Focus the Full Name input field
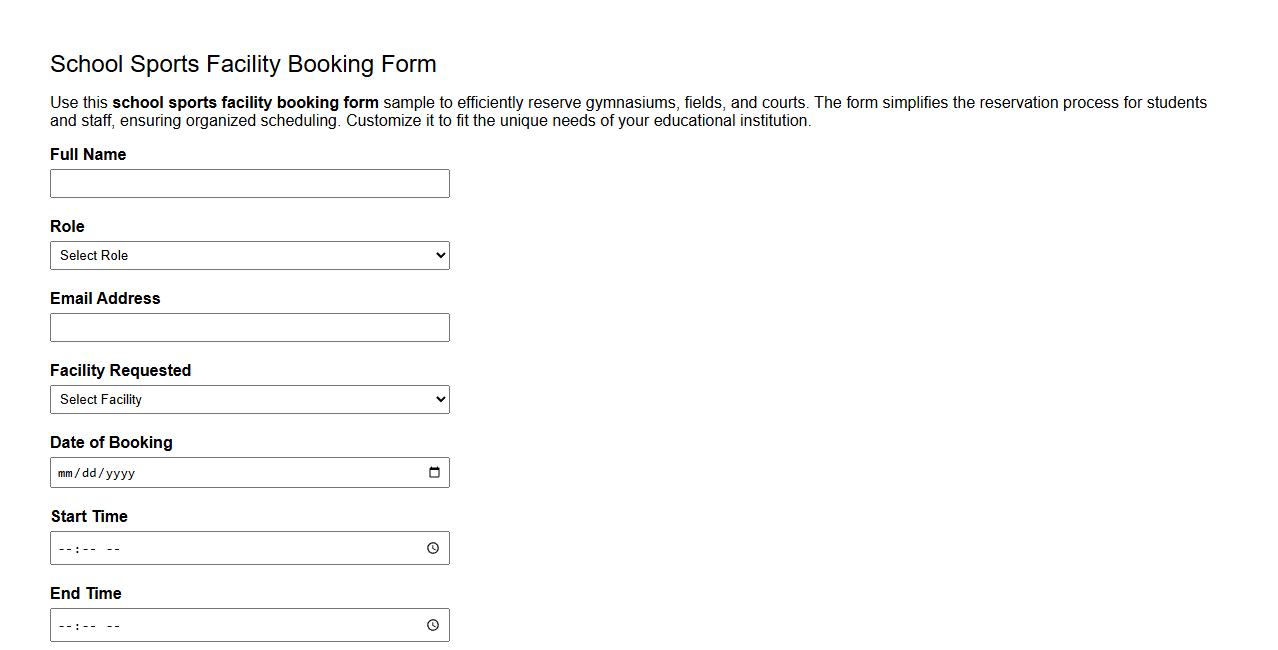The height and width of the screenshot is (650, 1278). (x=250, y=183)
